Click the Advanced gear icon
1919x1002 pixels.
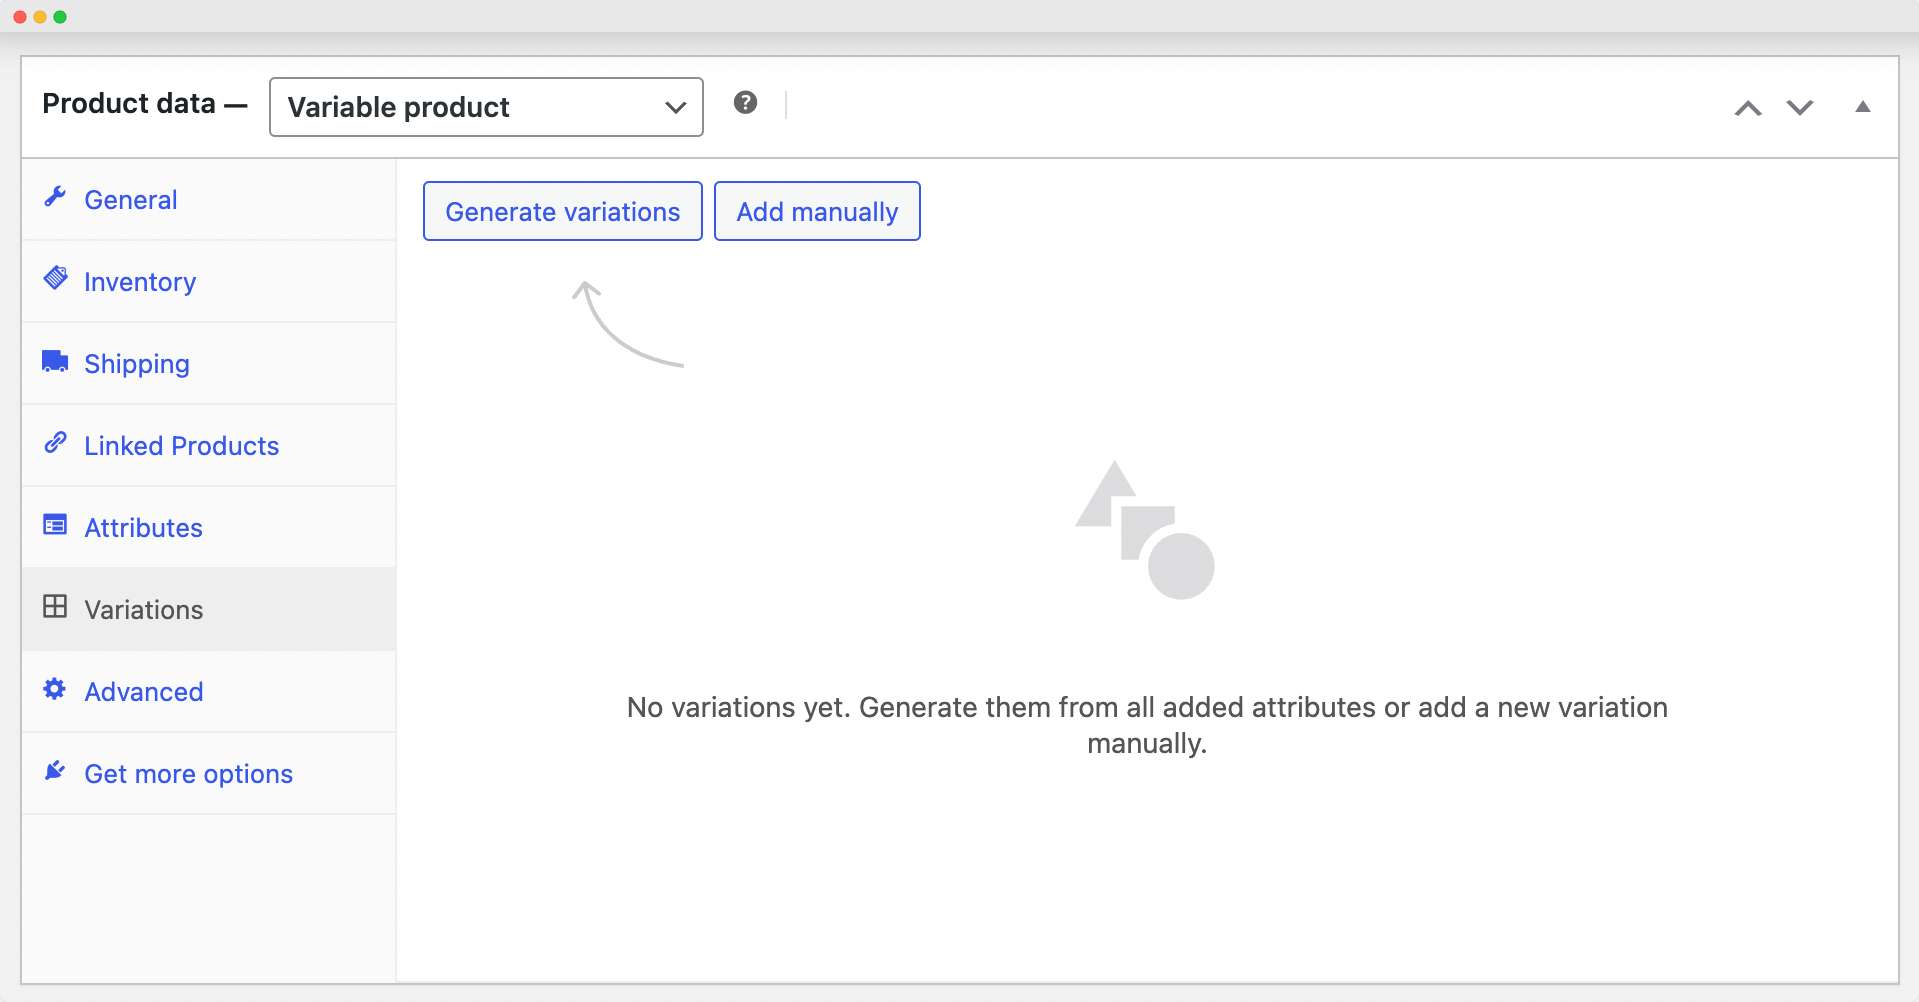pyautogui.click(x=55, y=689)
